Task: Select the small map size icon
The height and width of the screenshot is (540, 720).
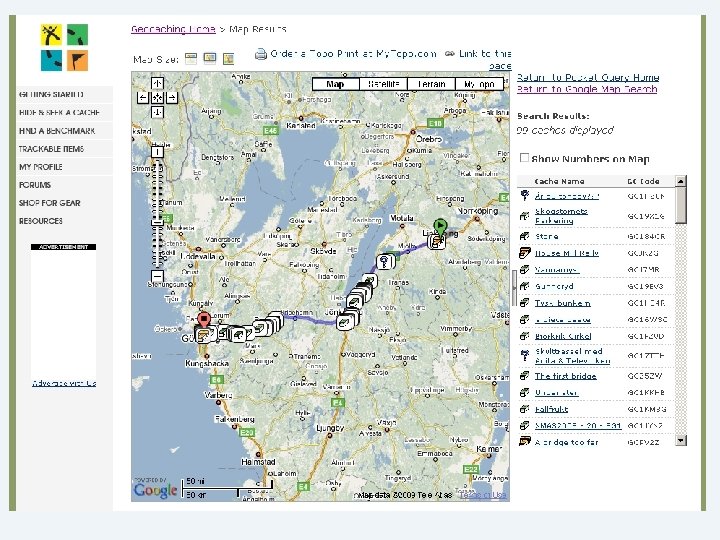Action: pyautogui.click(x=191, y=59)
